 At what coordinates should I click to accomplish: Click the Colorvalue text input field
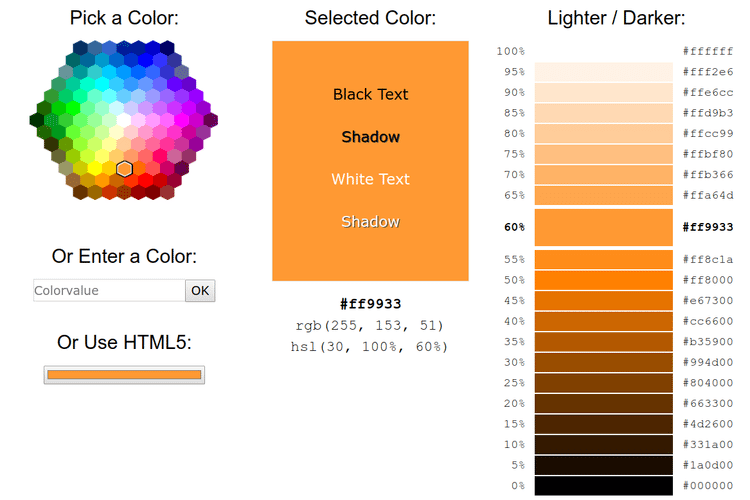click(109, 290)
